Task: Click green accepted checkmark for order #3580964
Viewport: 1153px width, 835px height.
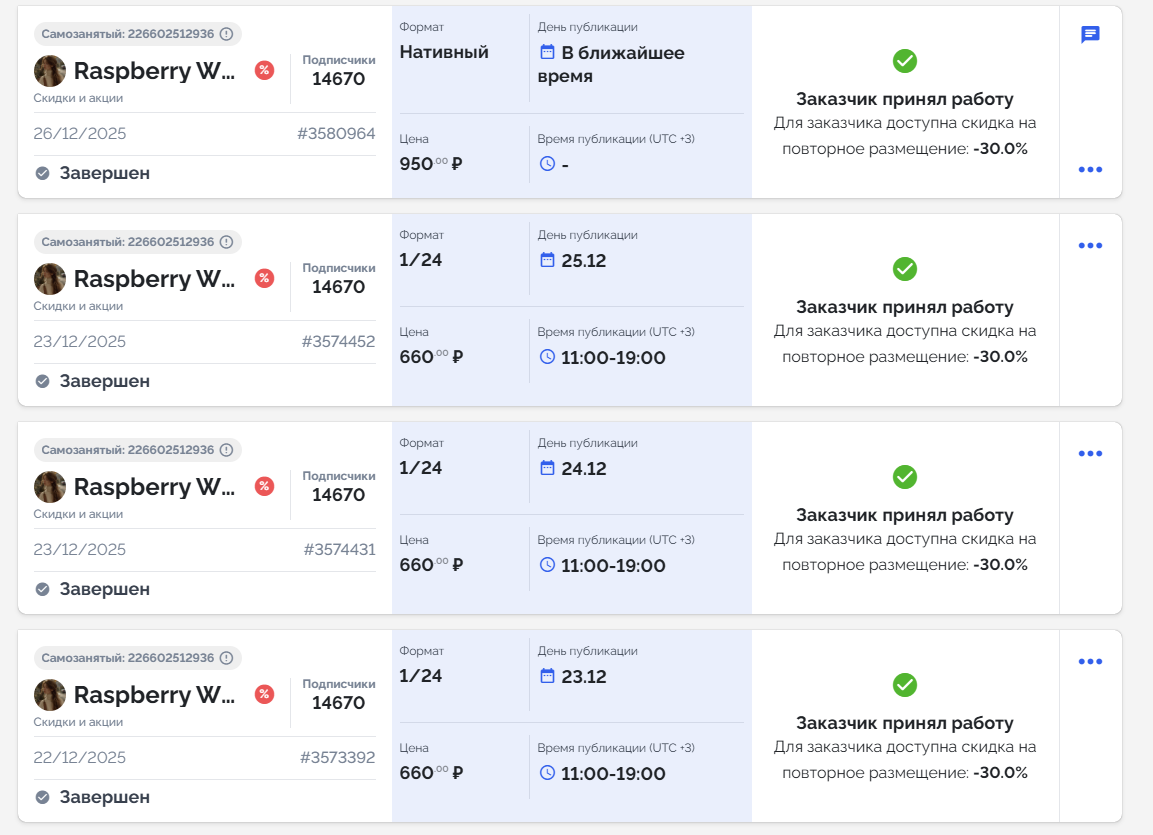Action: 904,61
